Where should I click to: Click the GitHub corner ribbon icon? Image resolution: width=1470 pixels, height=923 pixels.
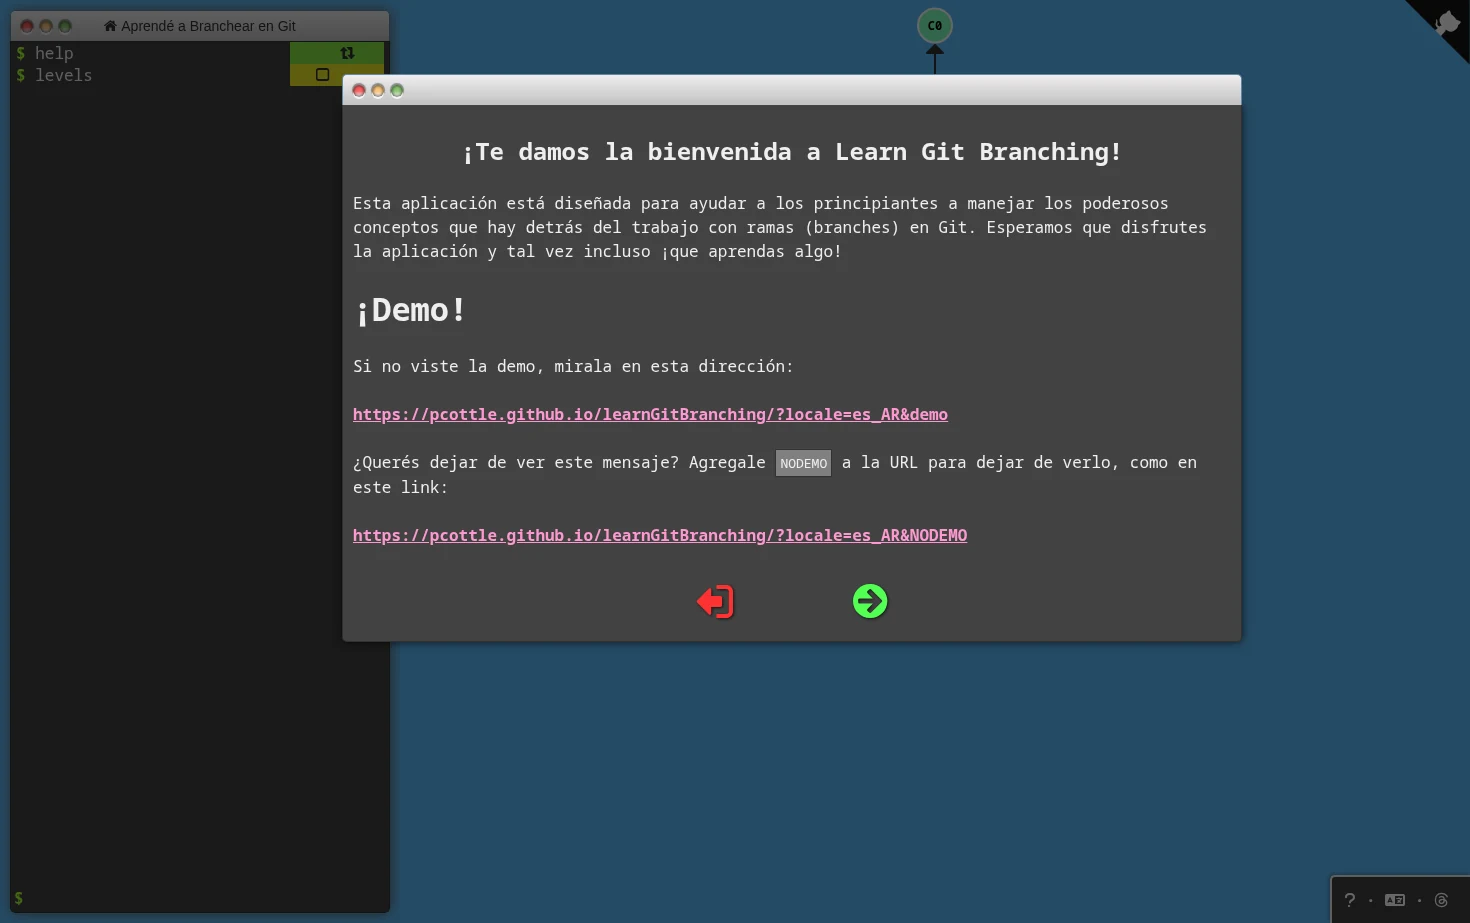click(x=1446, y=22)
